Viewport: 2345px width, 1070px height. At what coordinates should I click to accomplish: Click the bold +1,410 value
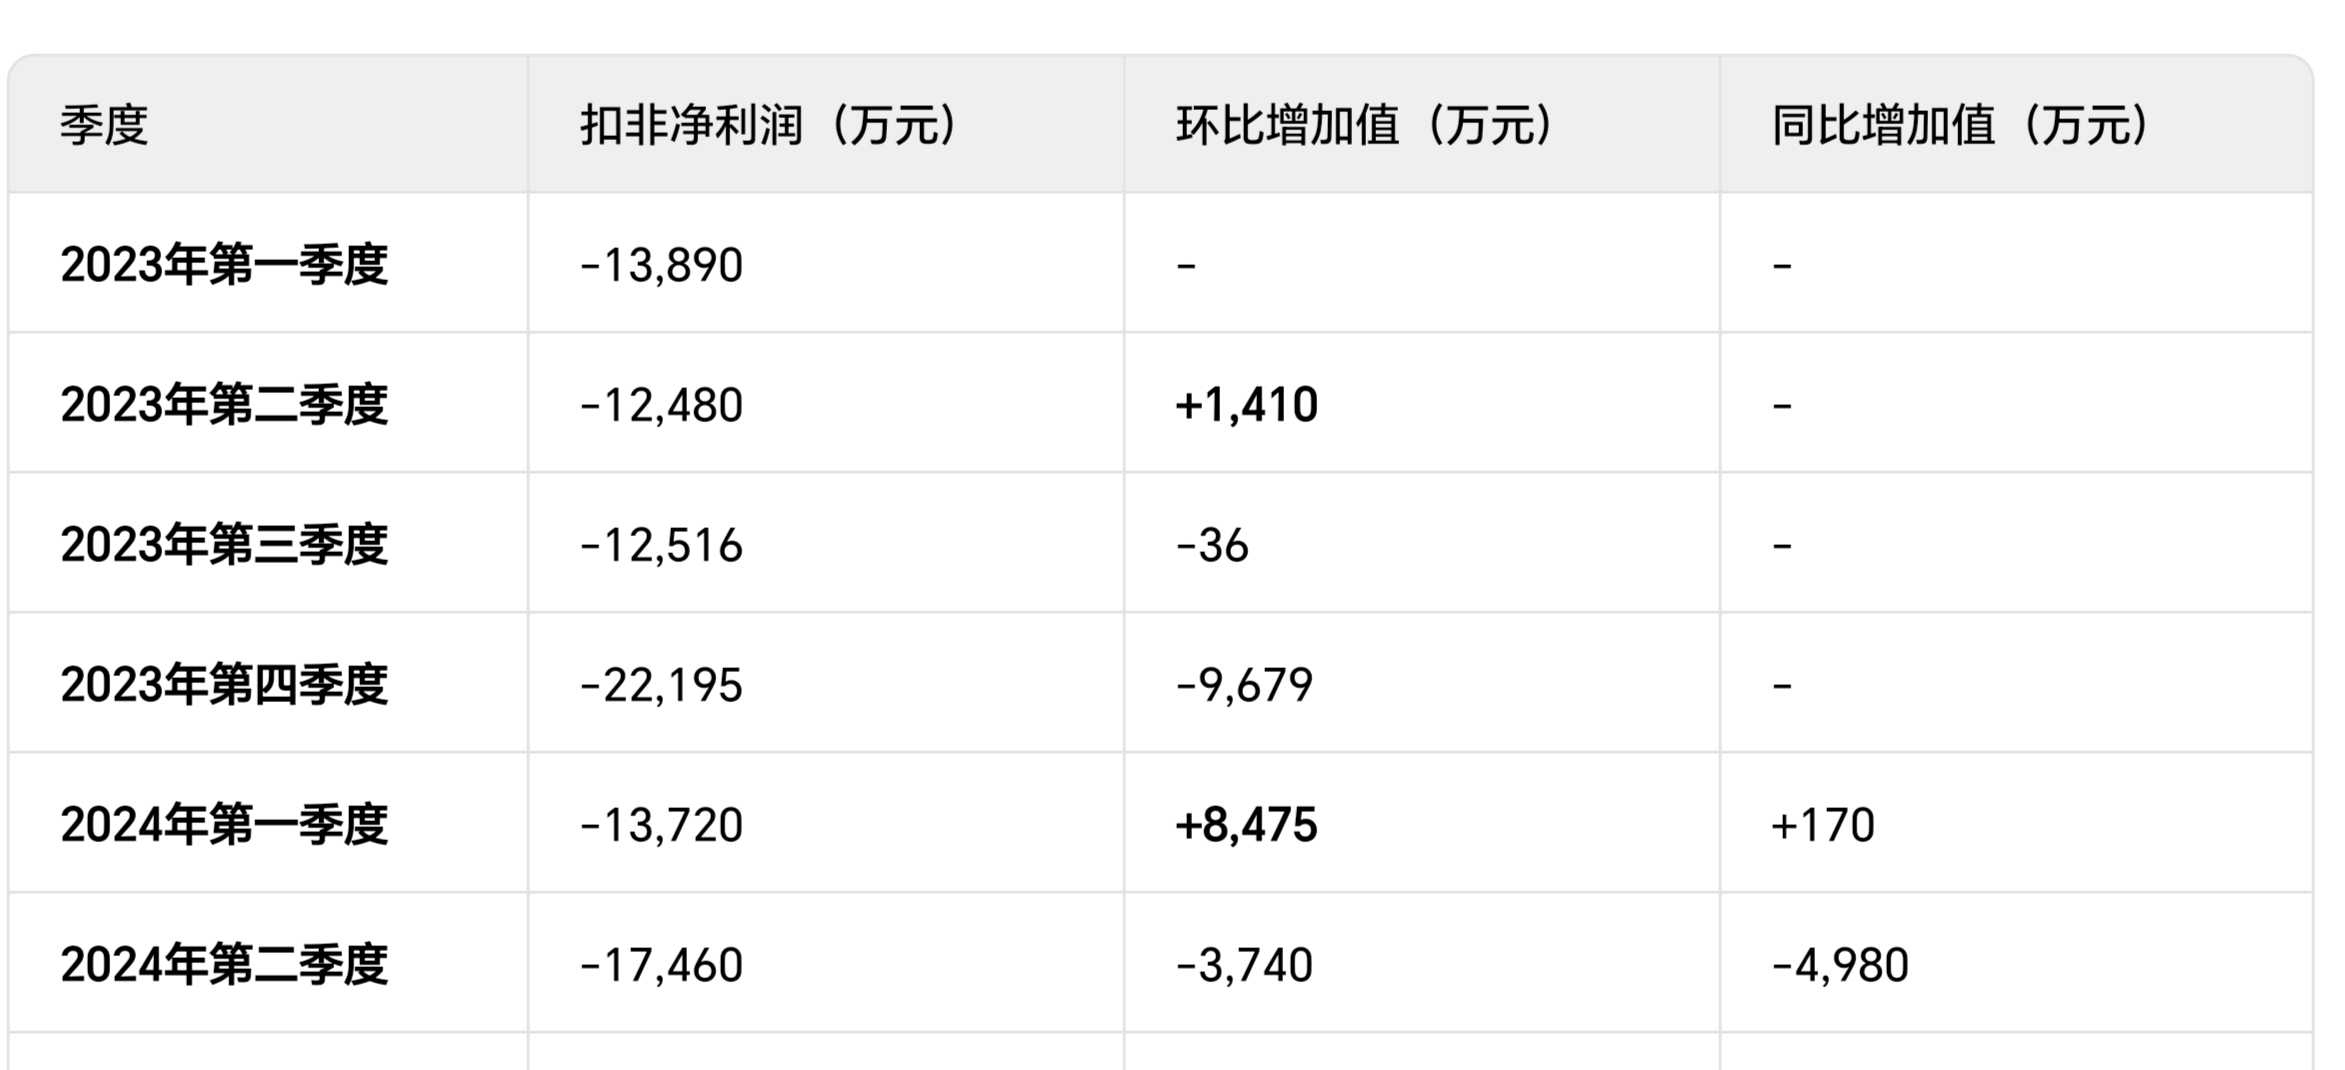pyautogui.click(x=1246, y=405)
